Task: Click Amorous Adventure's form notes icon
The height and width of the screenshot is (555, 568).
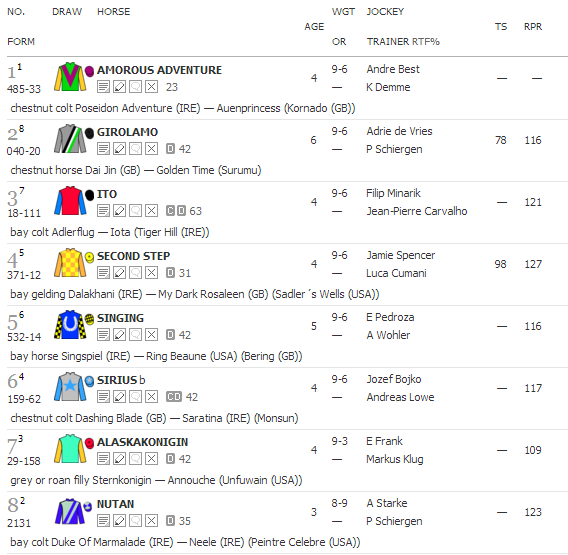Action: pyautogui.click(x=103, y=87)
